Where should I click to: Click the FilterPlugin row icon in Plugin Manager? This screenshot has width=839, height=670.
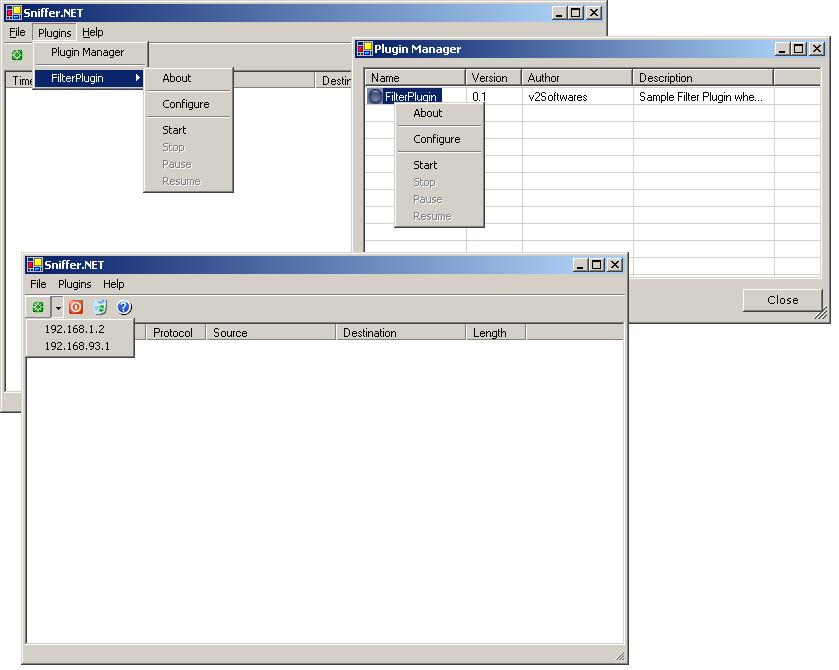coord(375,97)
